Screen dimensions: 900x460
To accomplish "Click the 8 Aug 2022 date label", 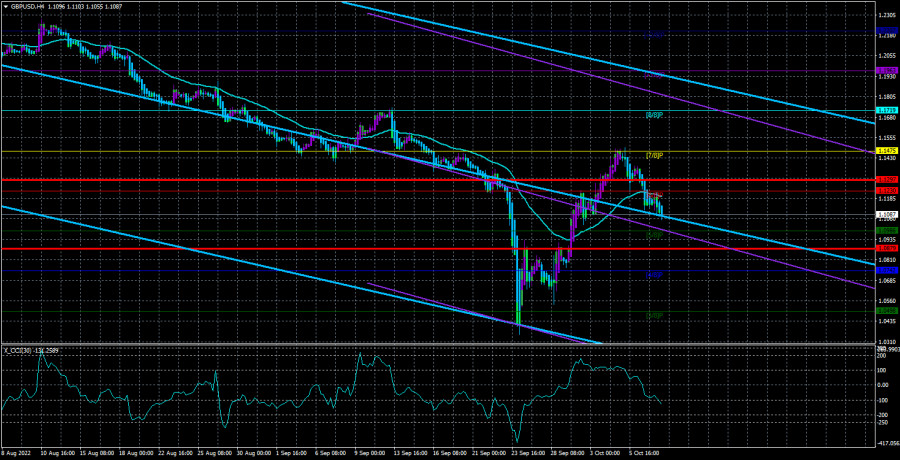I will coord(15,453).
